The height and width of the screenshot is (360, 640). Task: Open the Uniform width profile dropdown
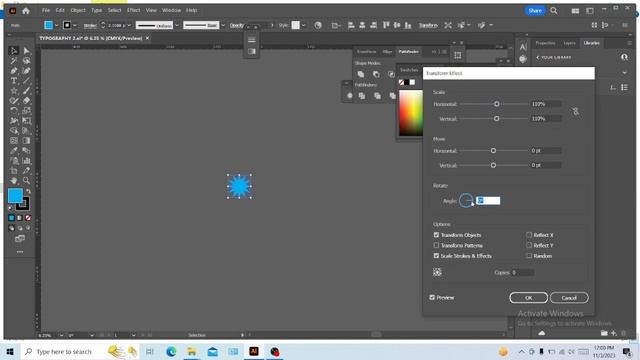(x=177, y=25)
